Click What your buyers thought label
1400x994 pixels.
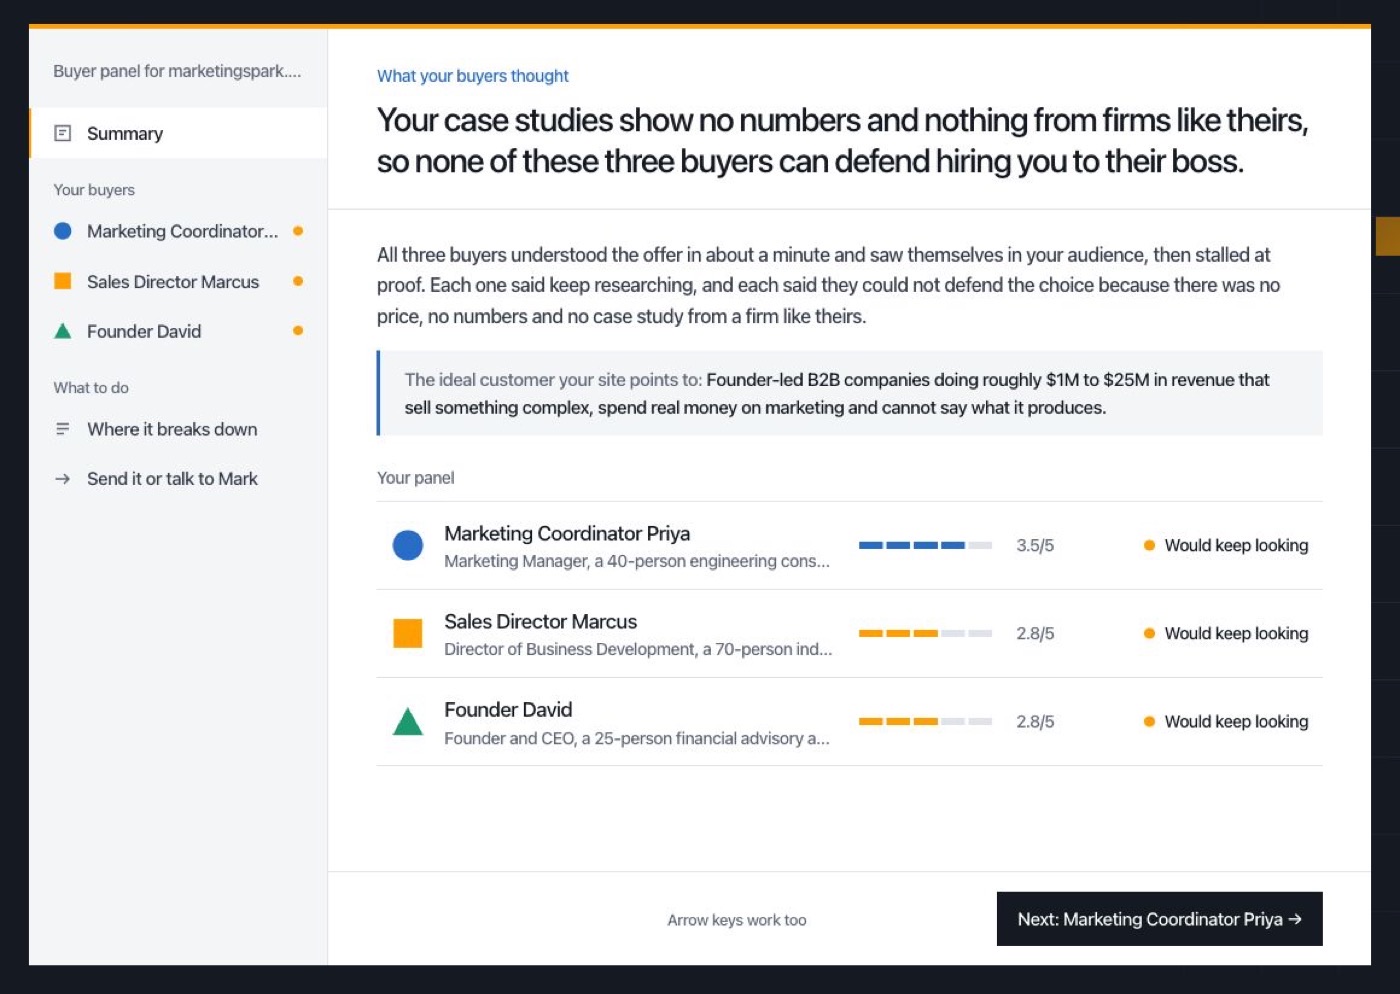[x=473, y=76]
